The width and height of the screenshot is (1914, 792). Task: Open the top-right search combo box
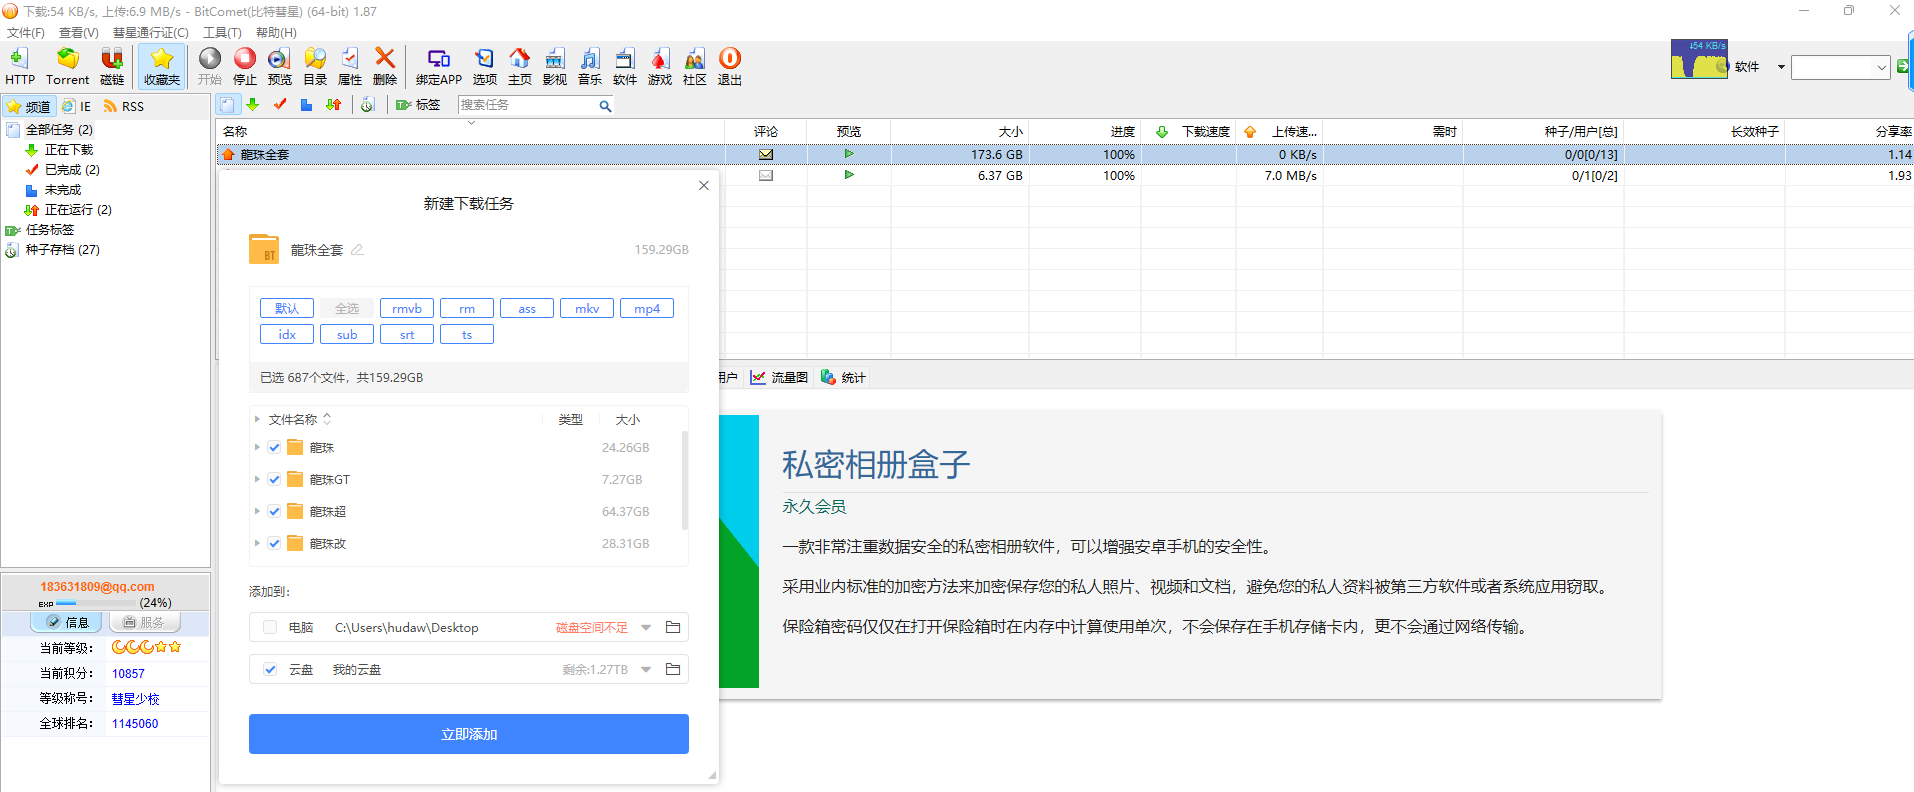(x=1840, y=67)
